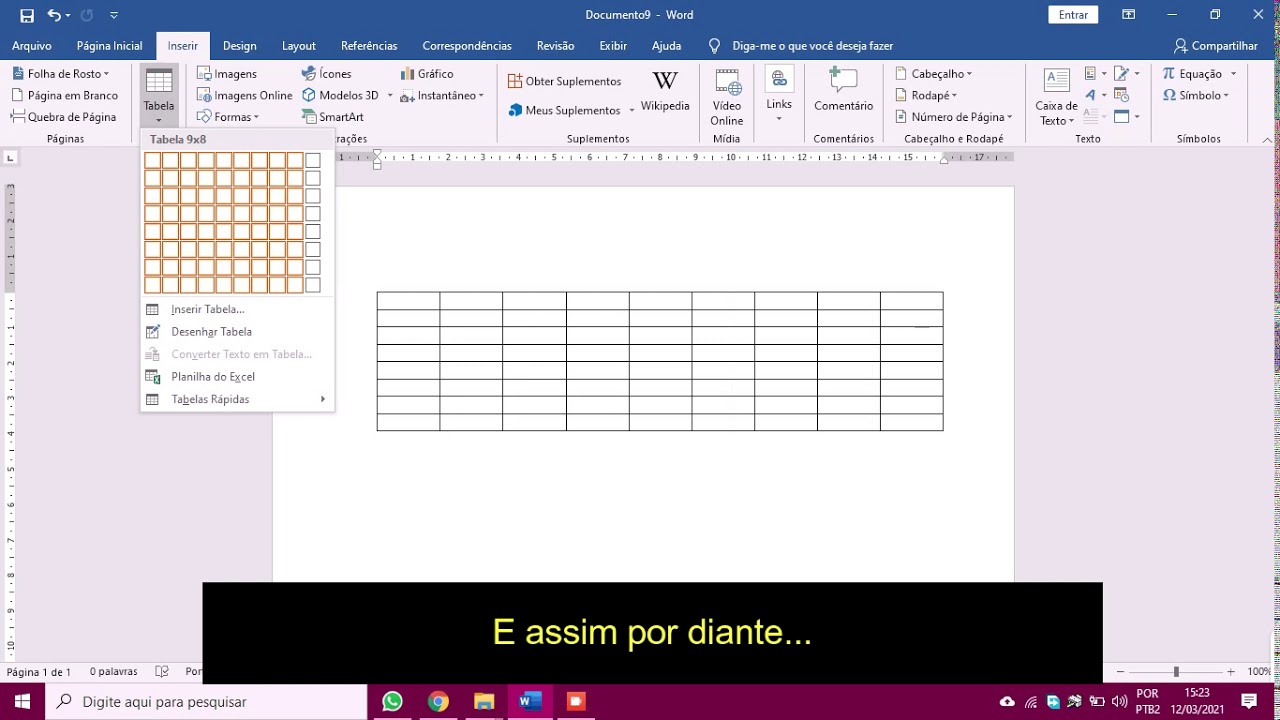Open SmartArt graphic dialog
The width and height of the screenshot is (1280, 720).
[333, 117]
